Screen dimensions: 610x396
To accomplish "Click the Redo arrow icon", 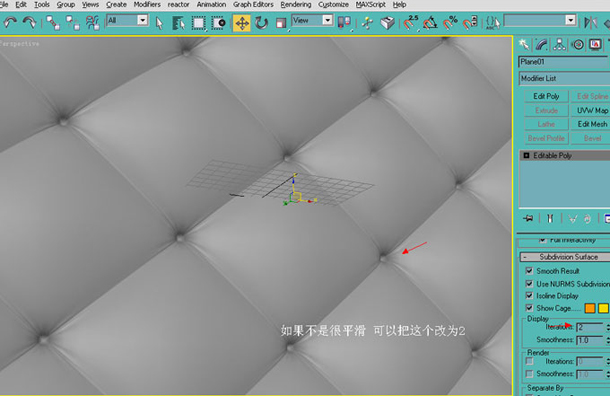I will tap(30, 23).
